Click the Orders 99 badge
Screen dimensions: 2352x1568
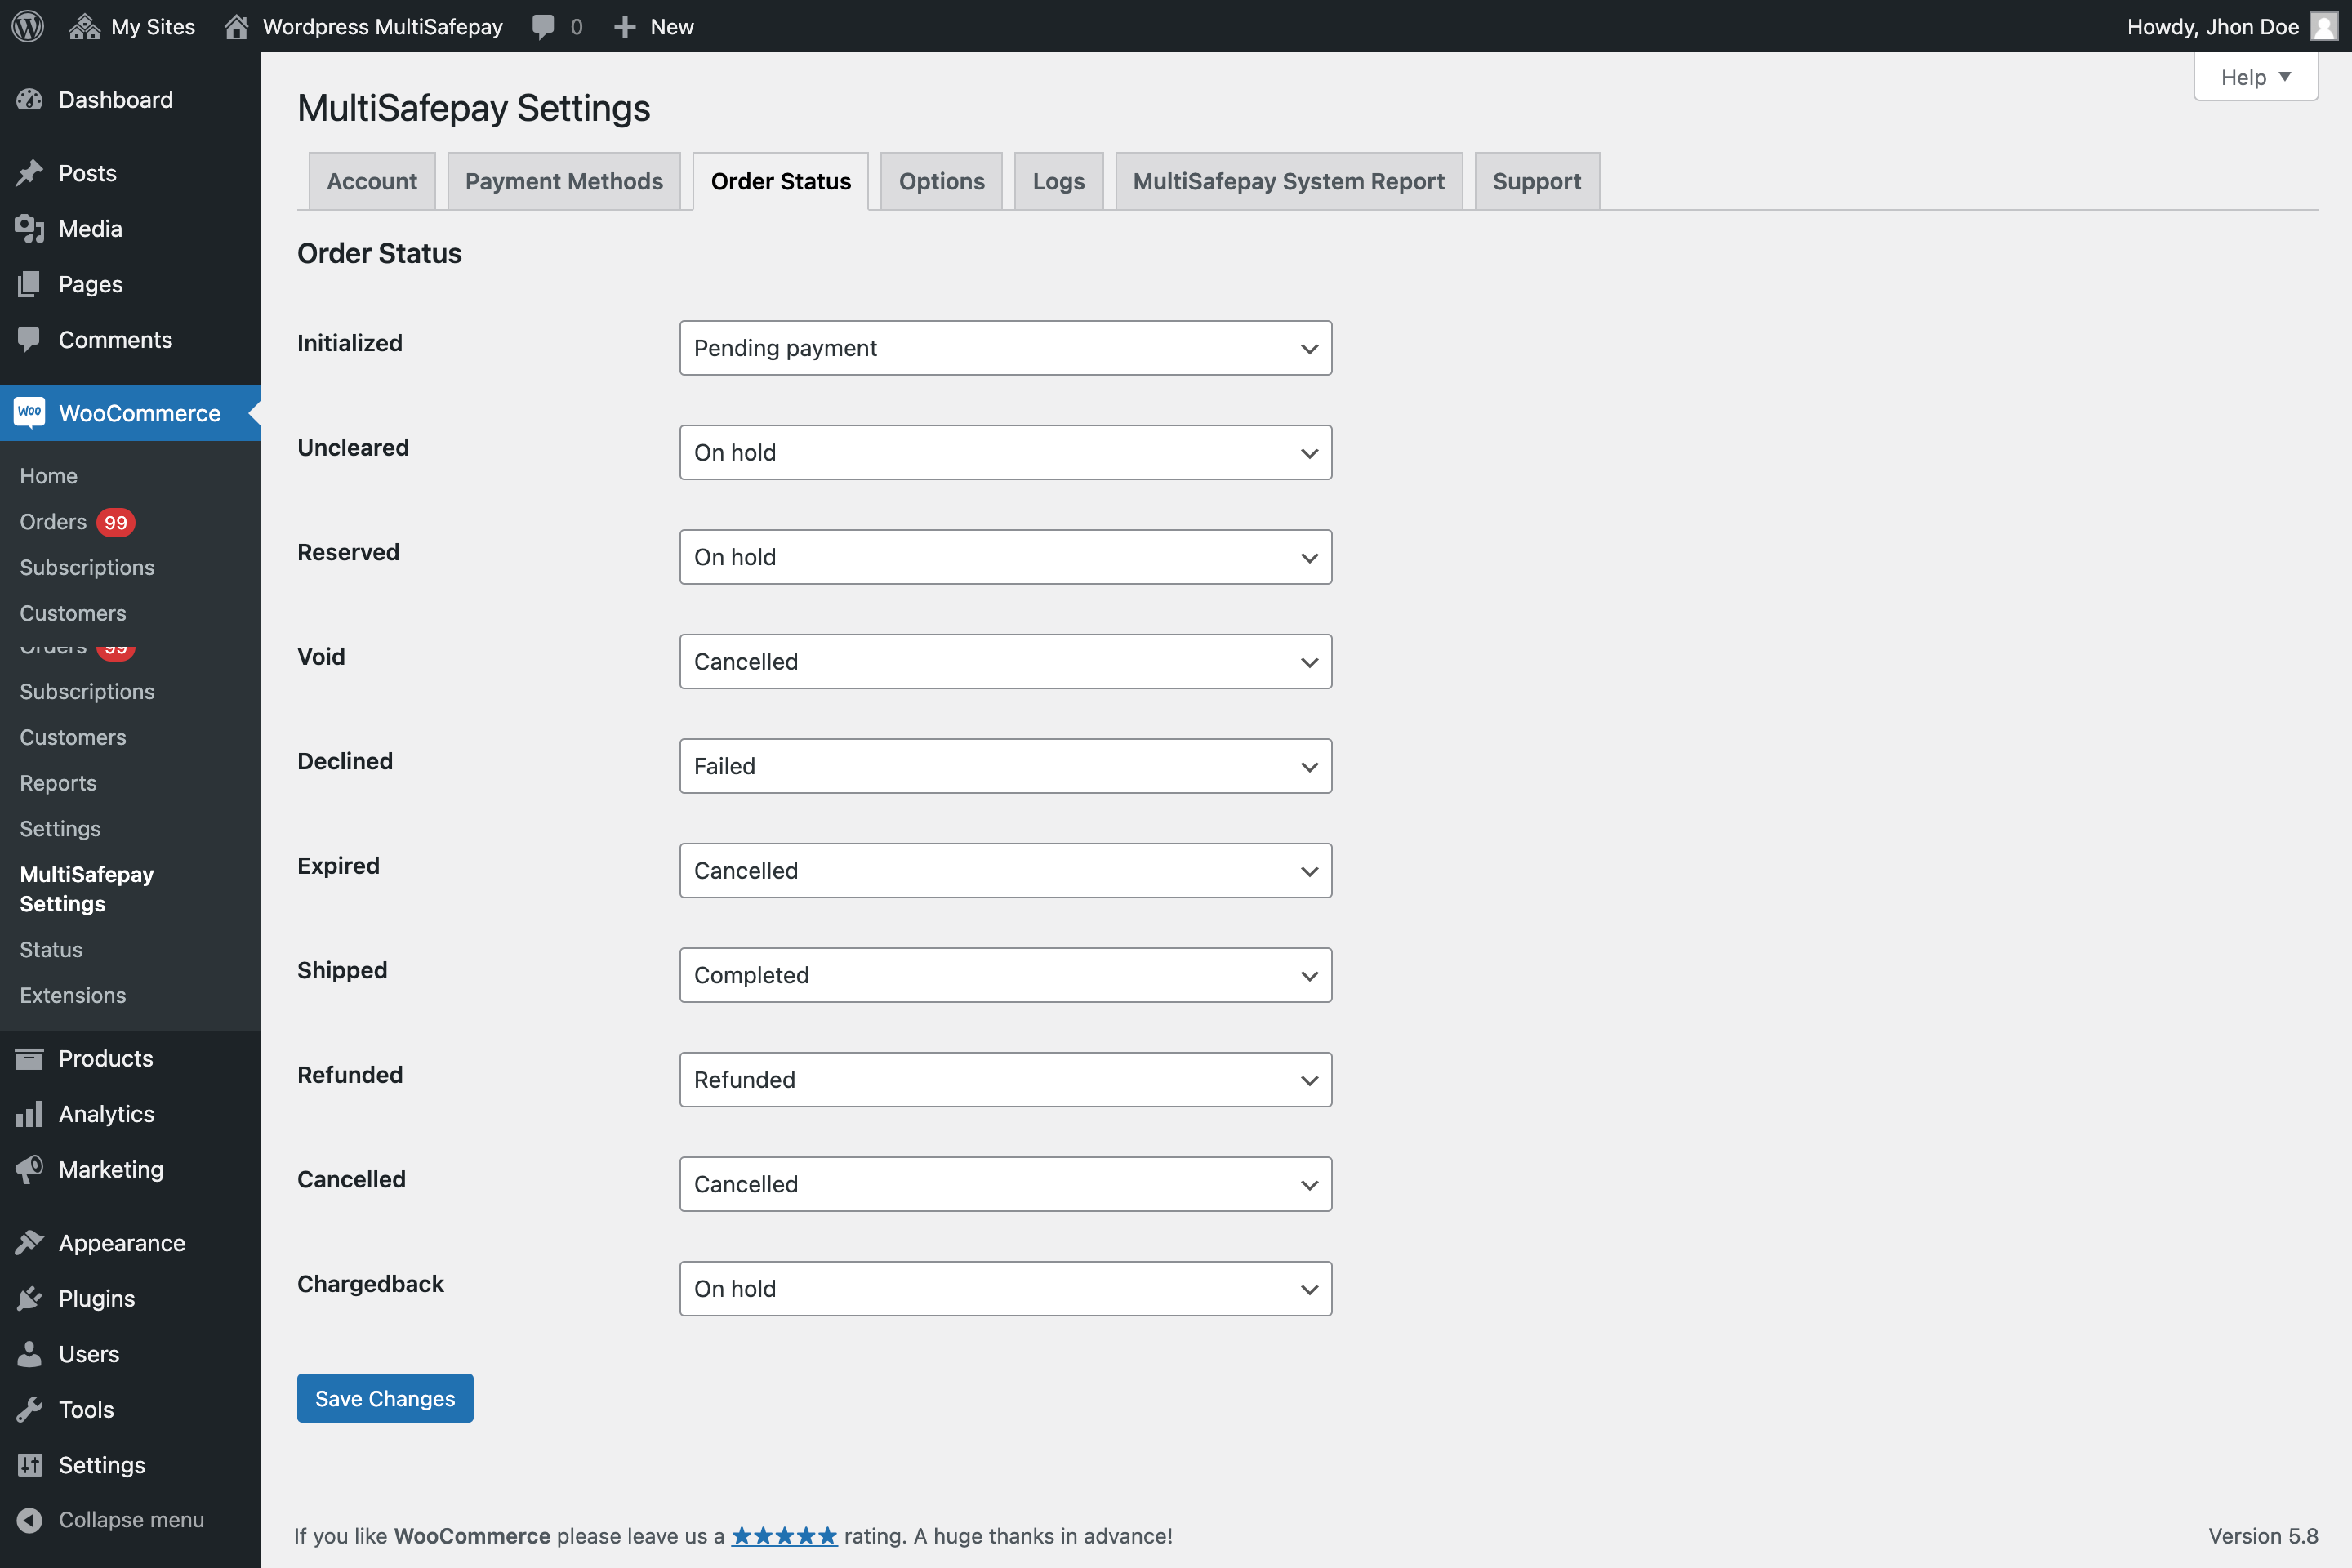116,522
